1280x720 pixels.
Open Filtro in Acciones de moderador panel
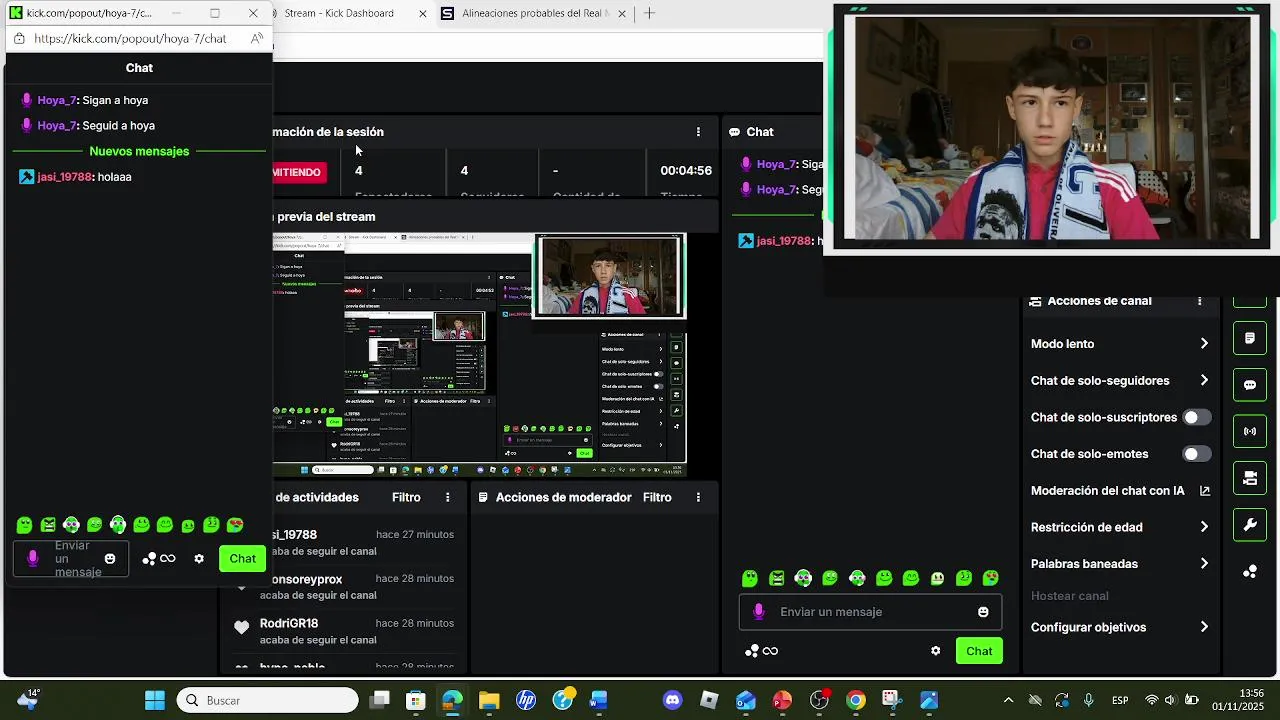[x=657, y=497]
